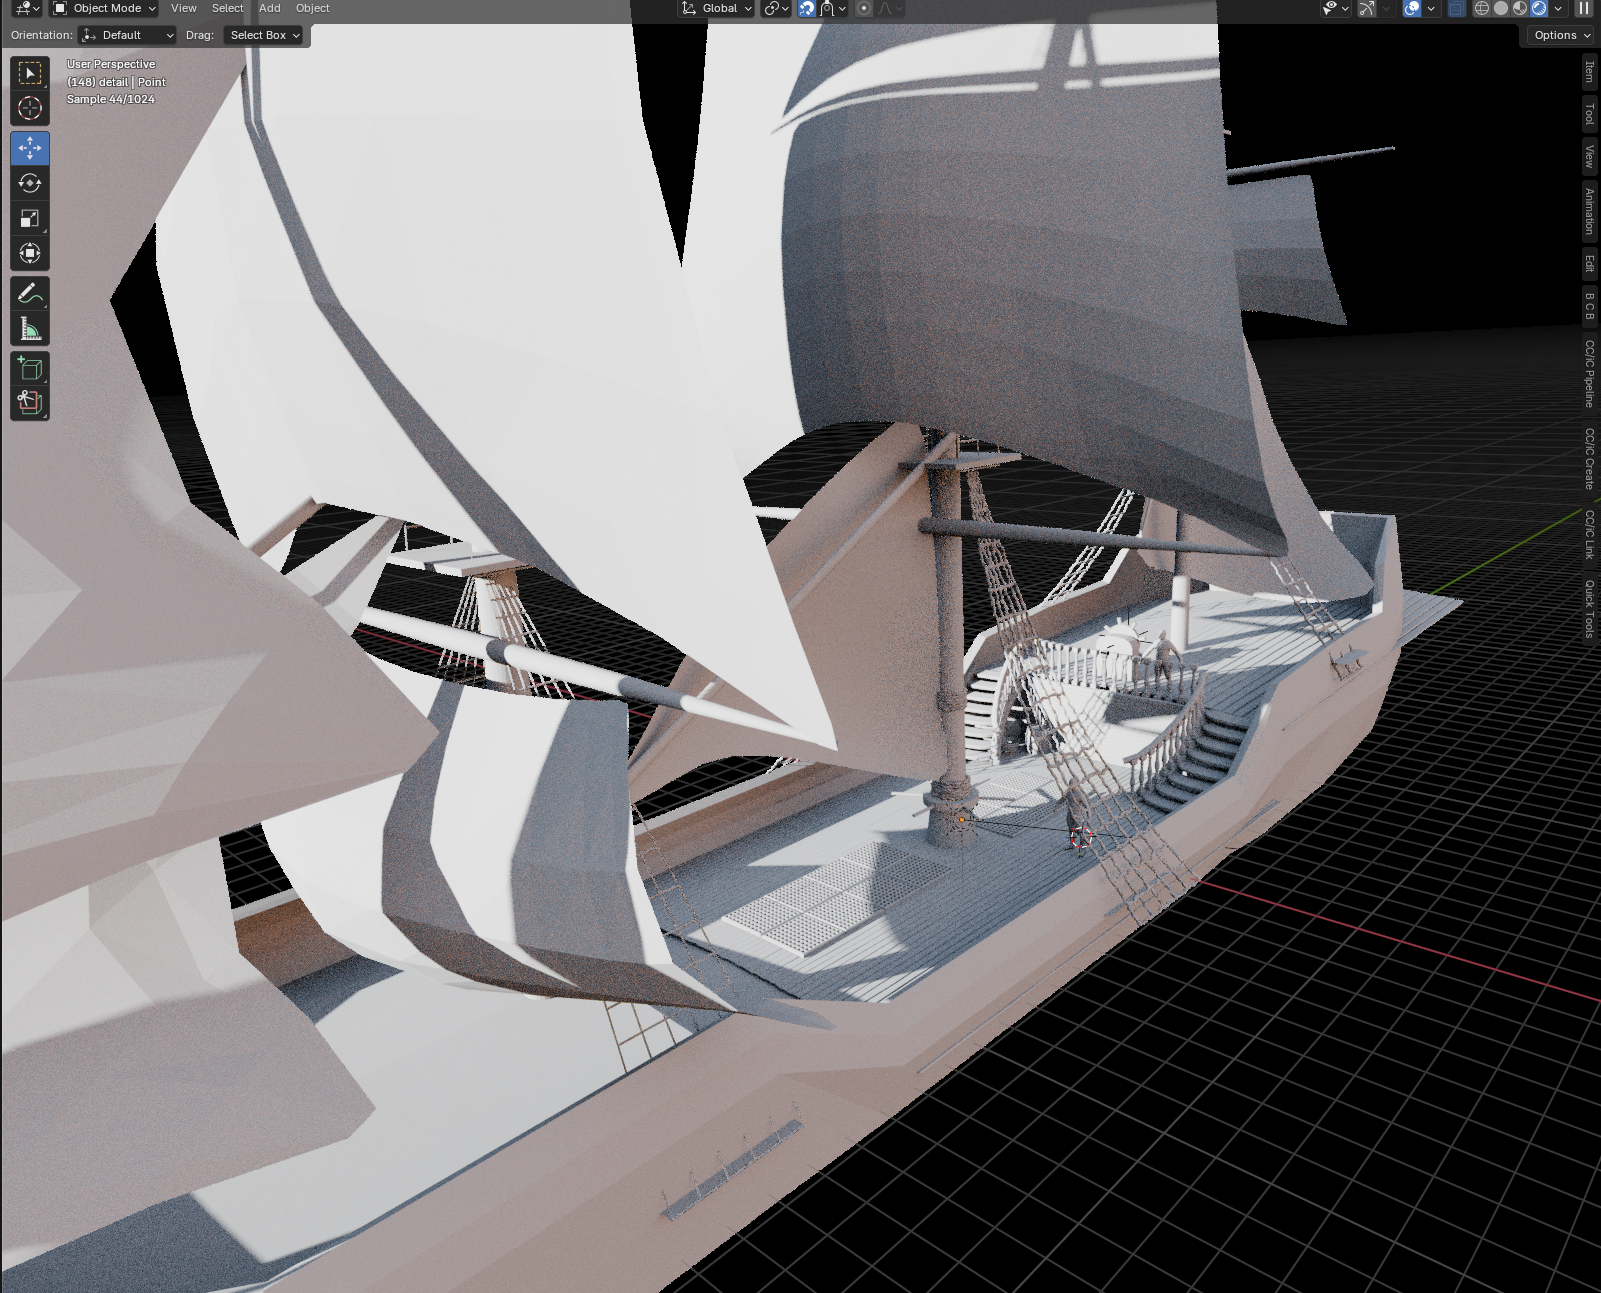1601x1293 pixels.
Task: Activate the 3D Cursor tool
Action: pos(30,109)
